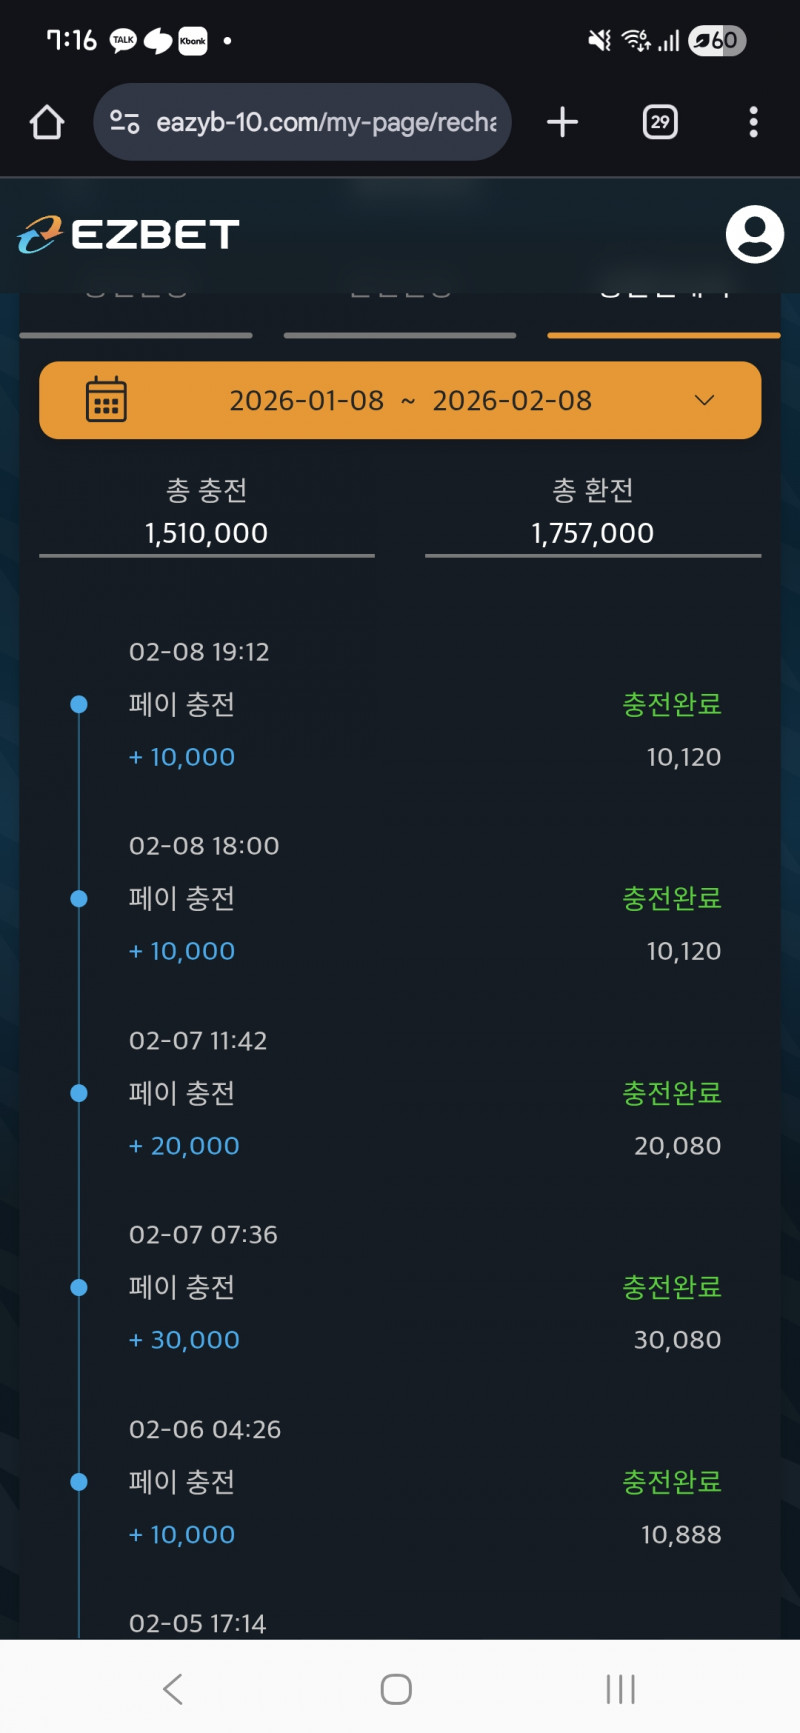
Task: Open tab switcher showing 29 tabs
Action: pos(660,122)
